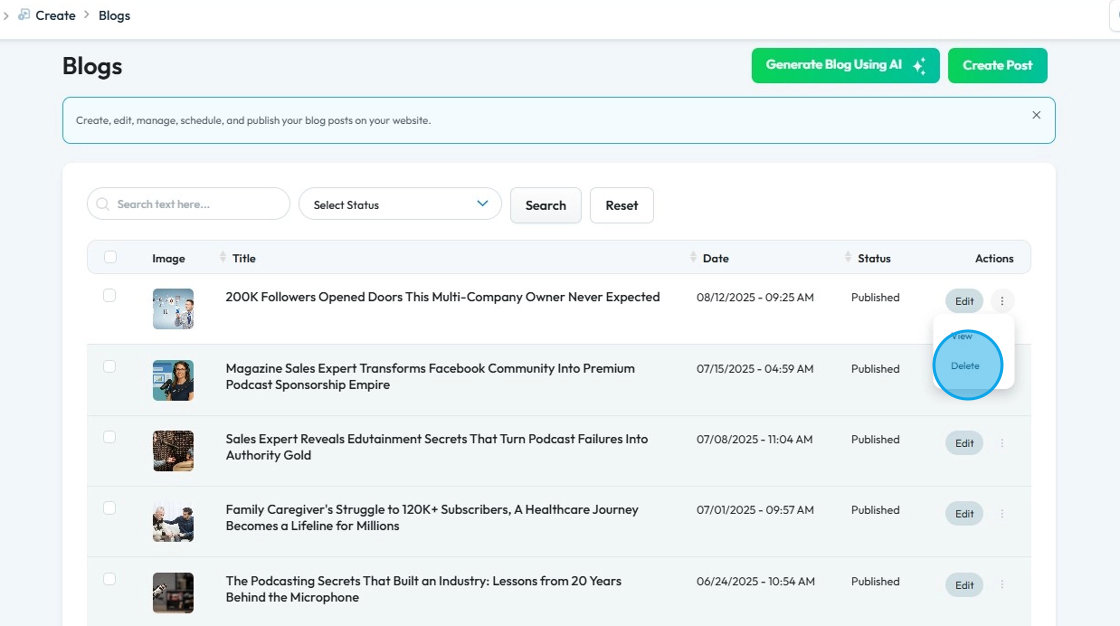Toggle the select-all checkbox in table header
Image resolution: width=1120 pixels, height=626 pixels.
tap(110, 257)
